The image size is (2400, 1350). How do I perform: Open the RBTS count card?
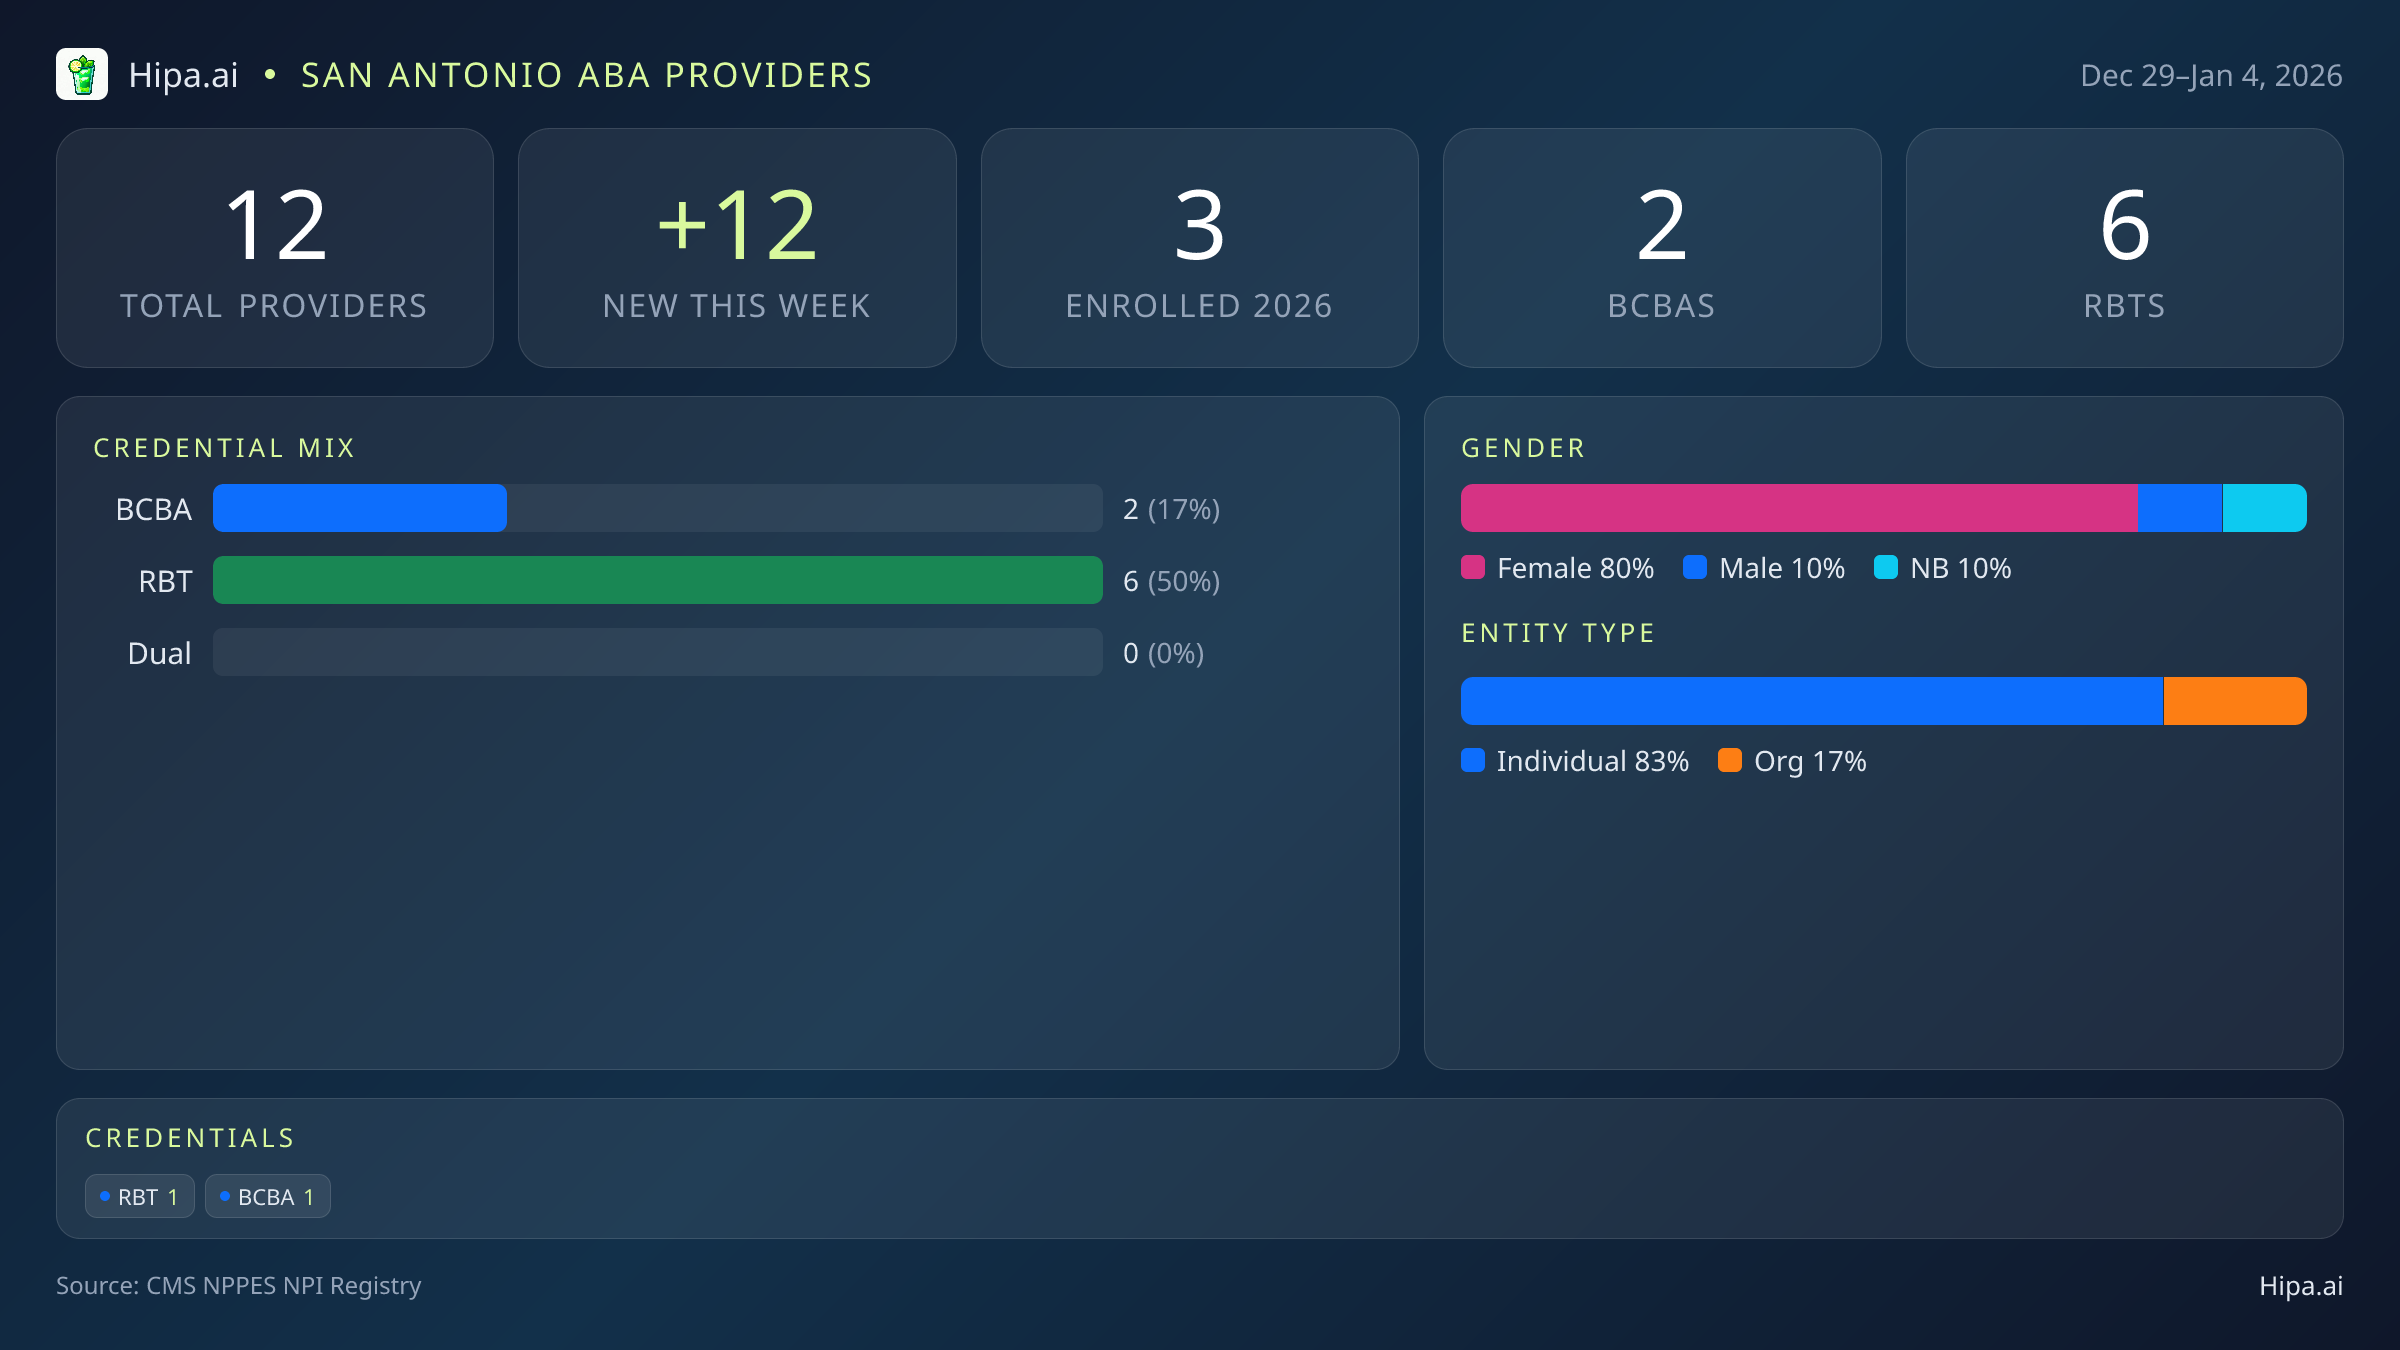2124,247
